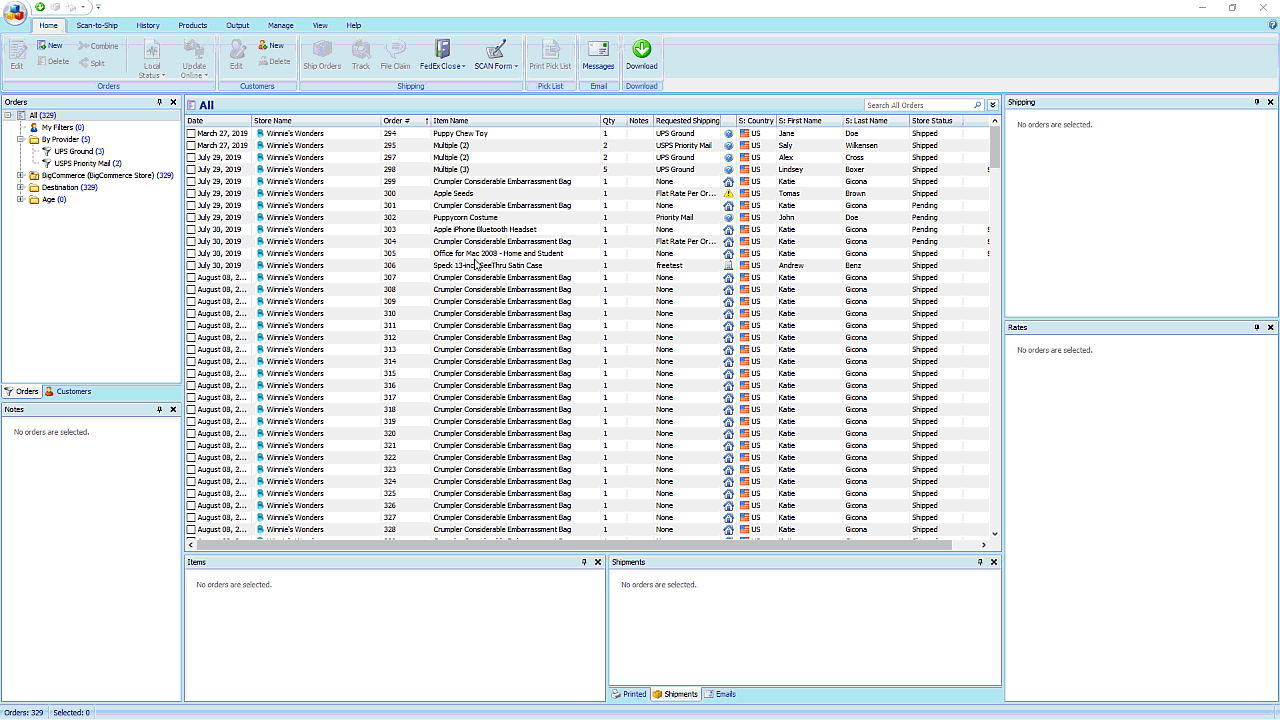Select the UPS Ground filter
This screenshot has width=1280, height=720.
click(x=73, y=151)
